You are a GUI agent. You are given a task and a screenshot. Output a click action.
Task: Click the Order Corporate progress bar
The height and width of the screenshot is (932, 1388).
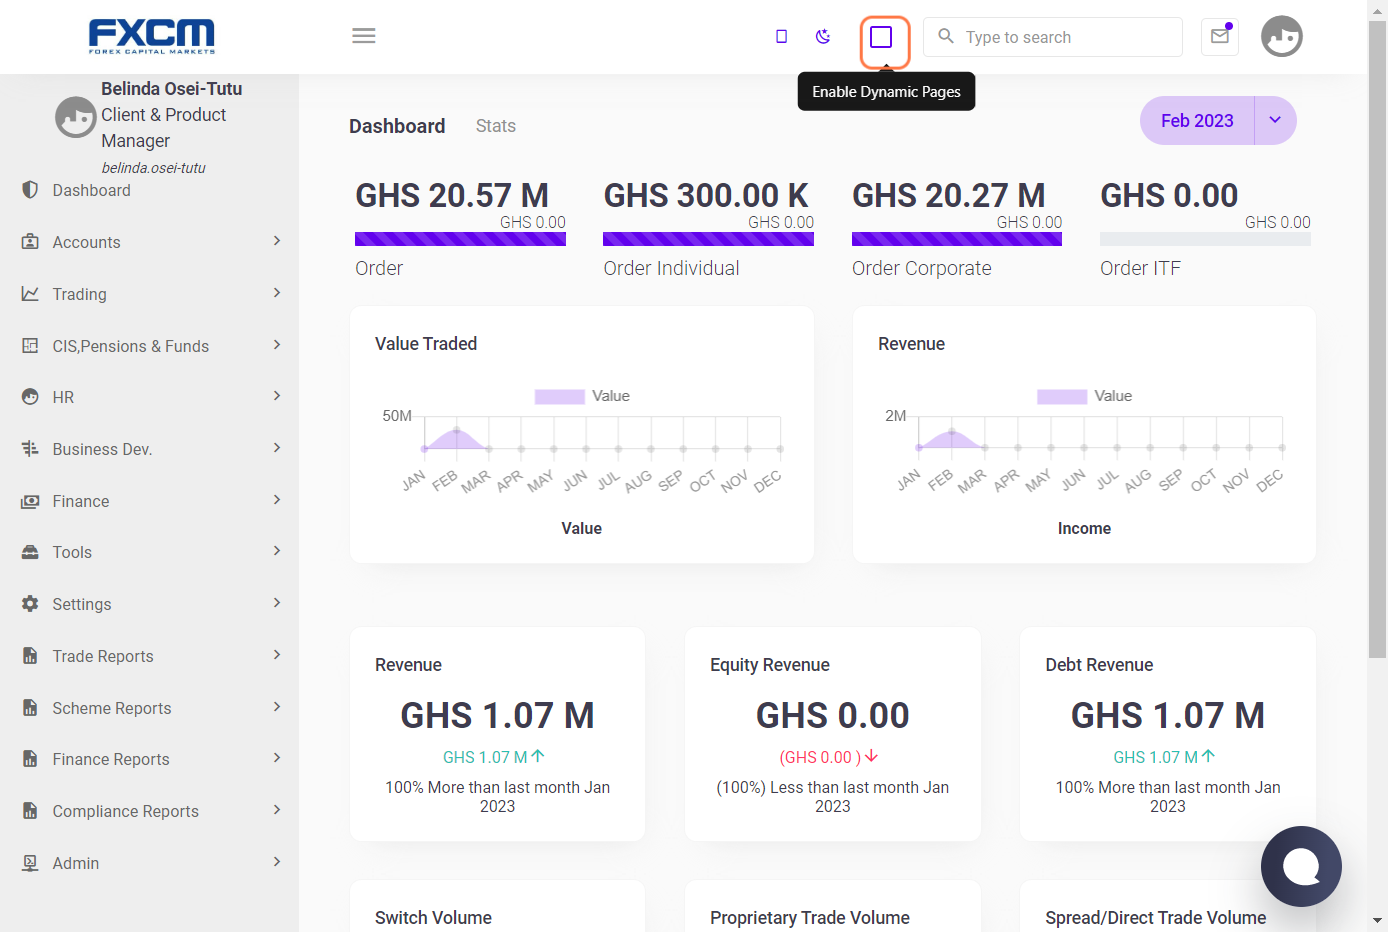point(957,239)
